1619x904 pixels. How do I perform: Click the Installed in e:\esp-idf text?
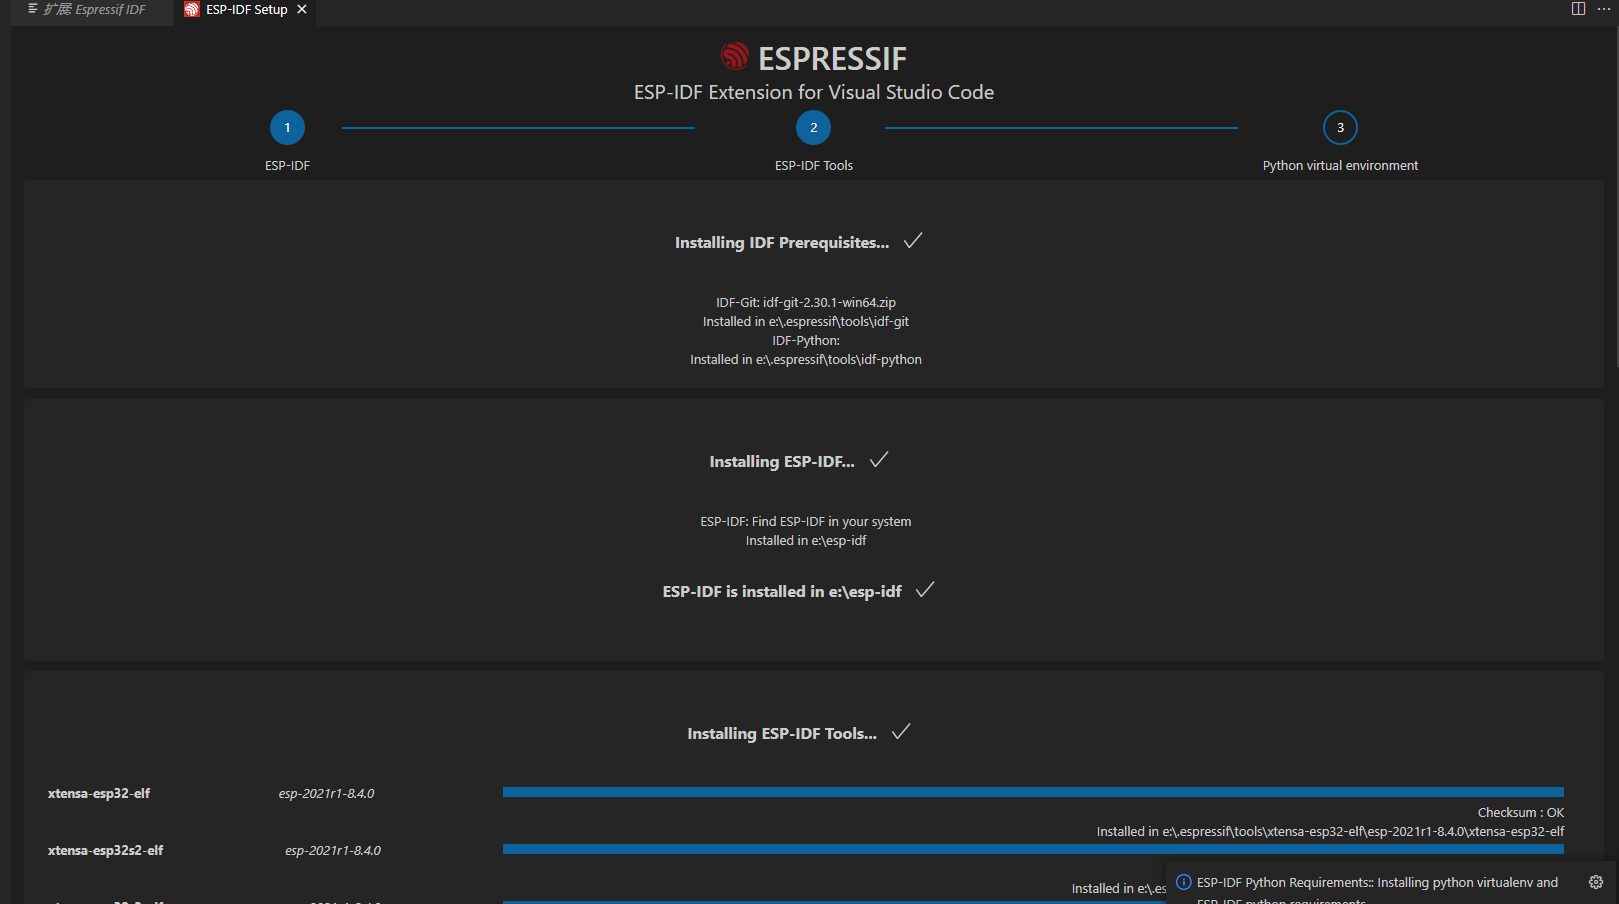pos(805,539)
